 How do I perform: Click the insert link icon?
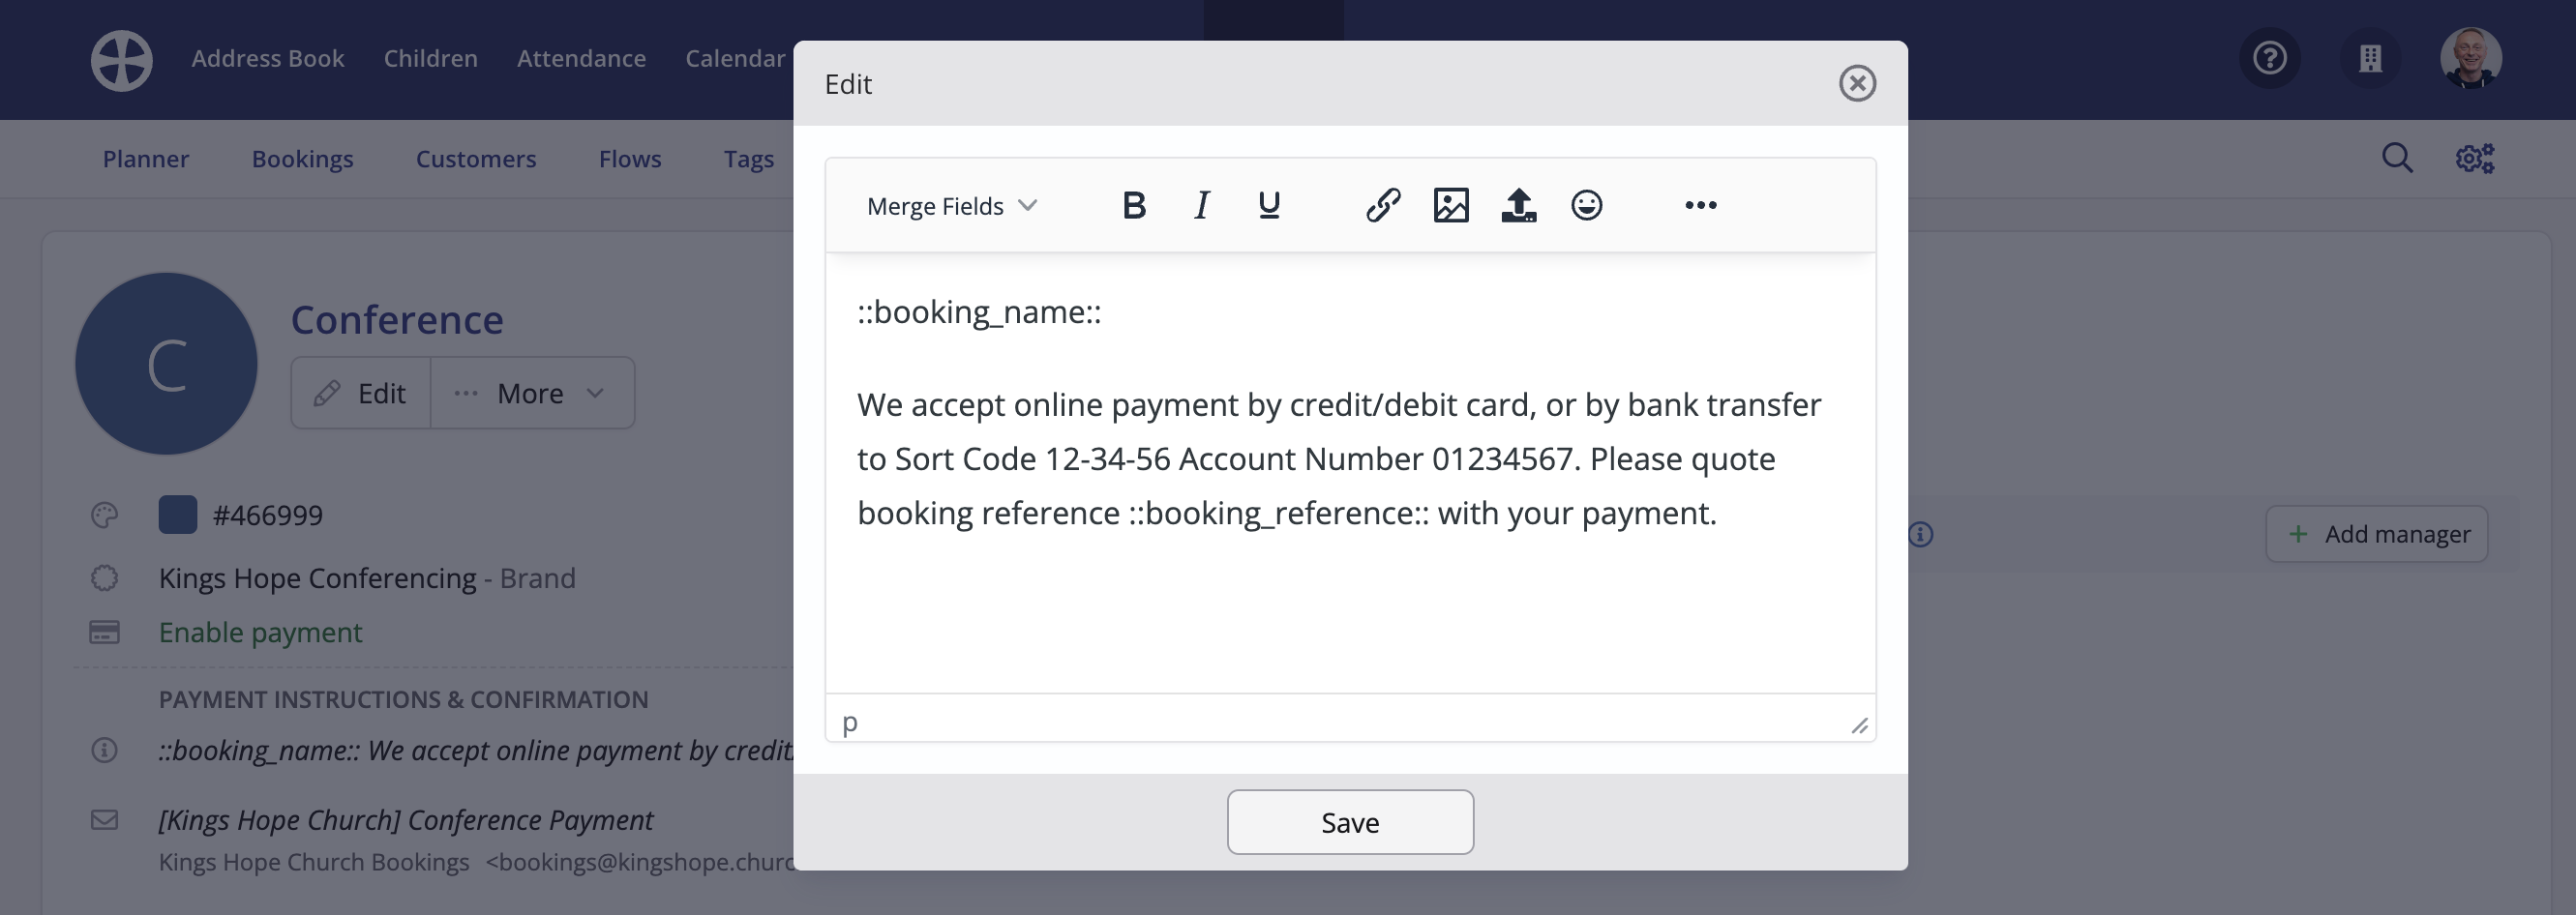click(1383, 205)
